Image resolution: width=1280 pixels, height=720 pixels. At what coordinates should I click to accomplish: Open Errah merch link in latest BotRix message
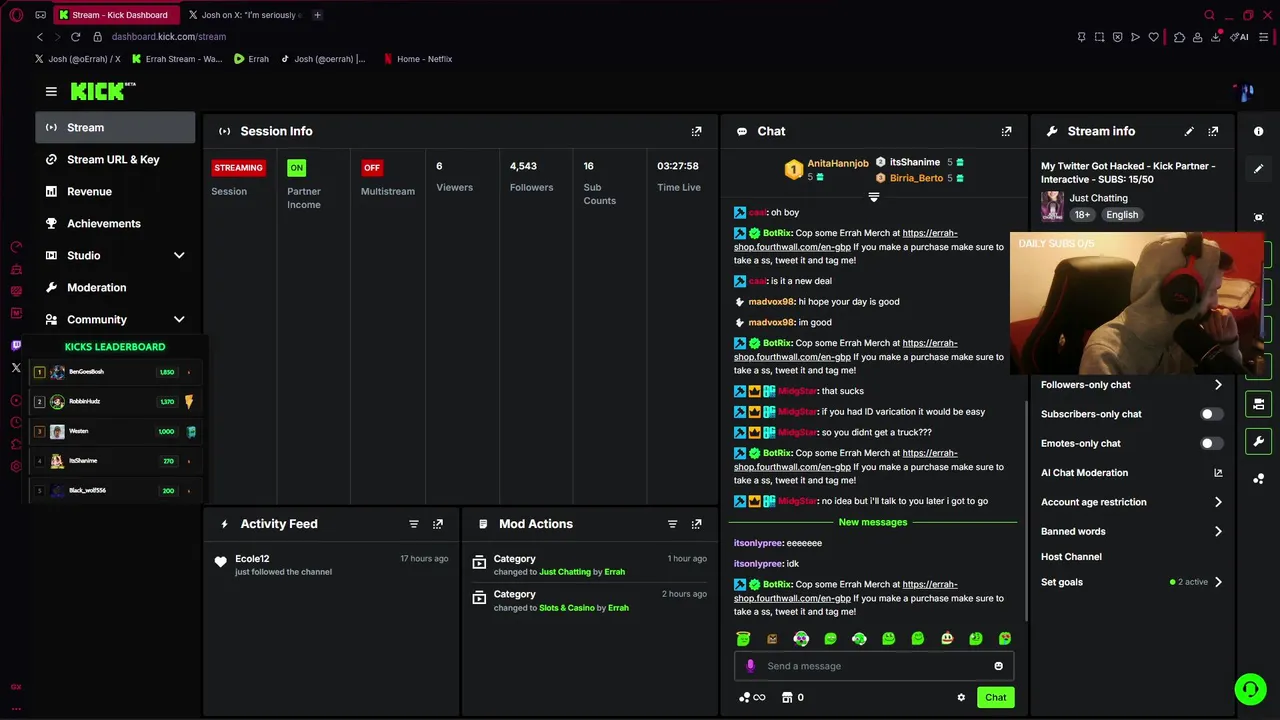point(845,591)
